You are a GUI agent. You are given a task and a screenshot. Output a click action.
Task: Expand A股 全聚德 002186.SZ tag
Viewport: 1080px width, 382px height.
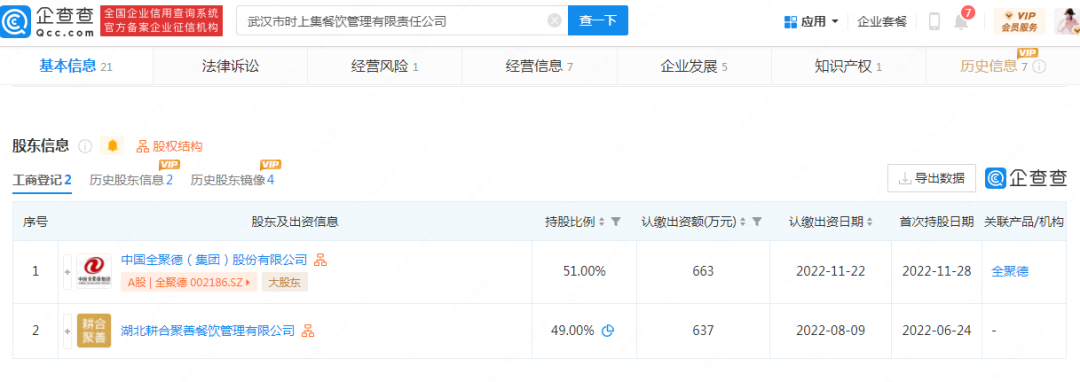click(188, 282)
